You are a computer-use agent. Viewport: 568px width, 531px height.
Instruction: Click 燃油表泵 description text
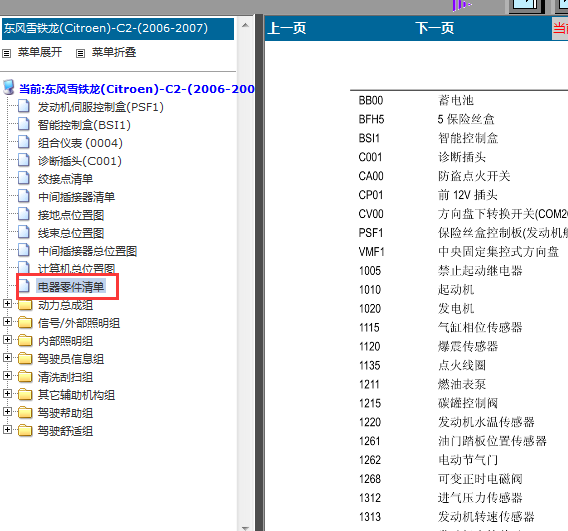pos(462,384)
